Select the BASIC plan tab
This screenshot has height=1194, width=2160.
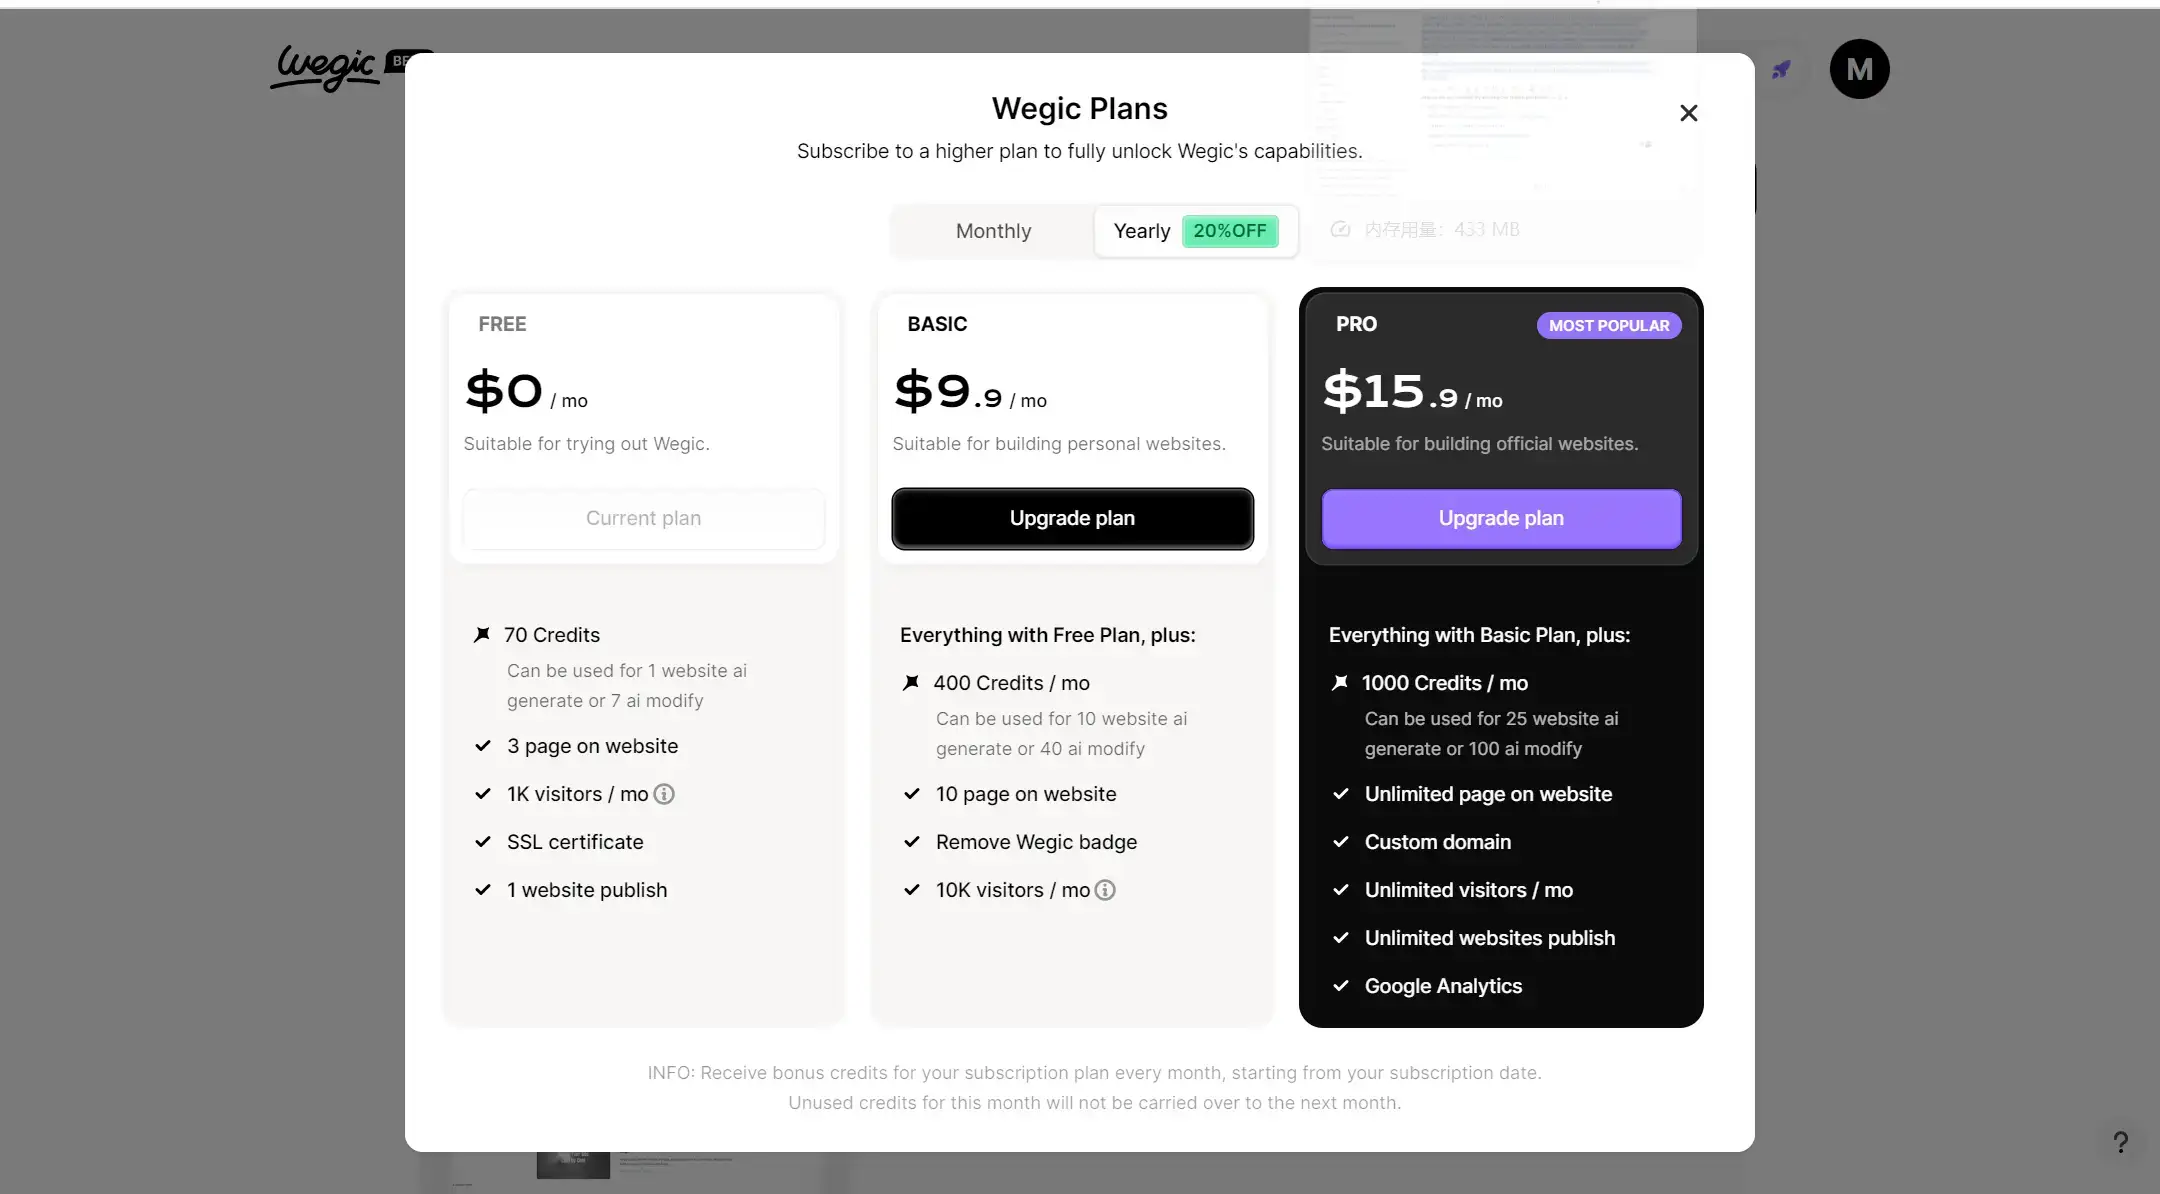pos(935,323)
